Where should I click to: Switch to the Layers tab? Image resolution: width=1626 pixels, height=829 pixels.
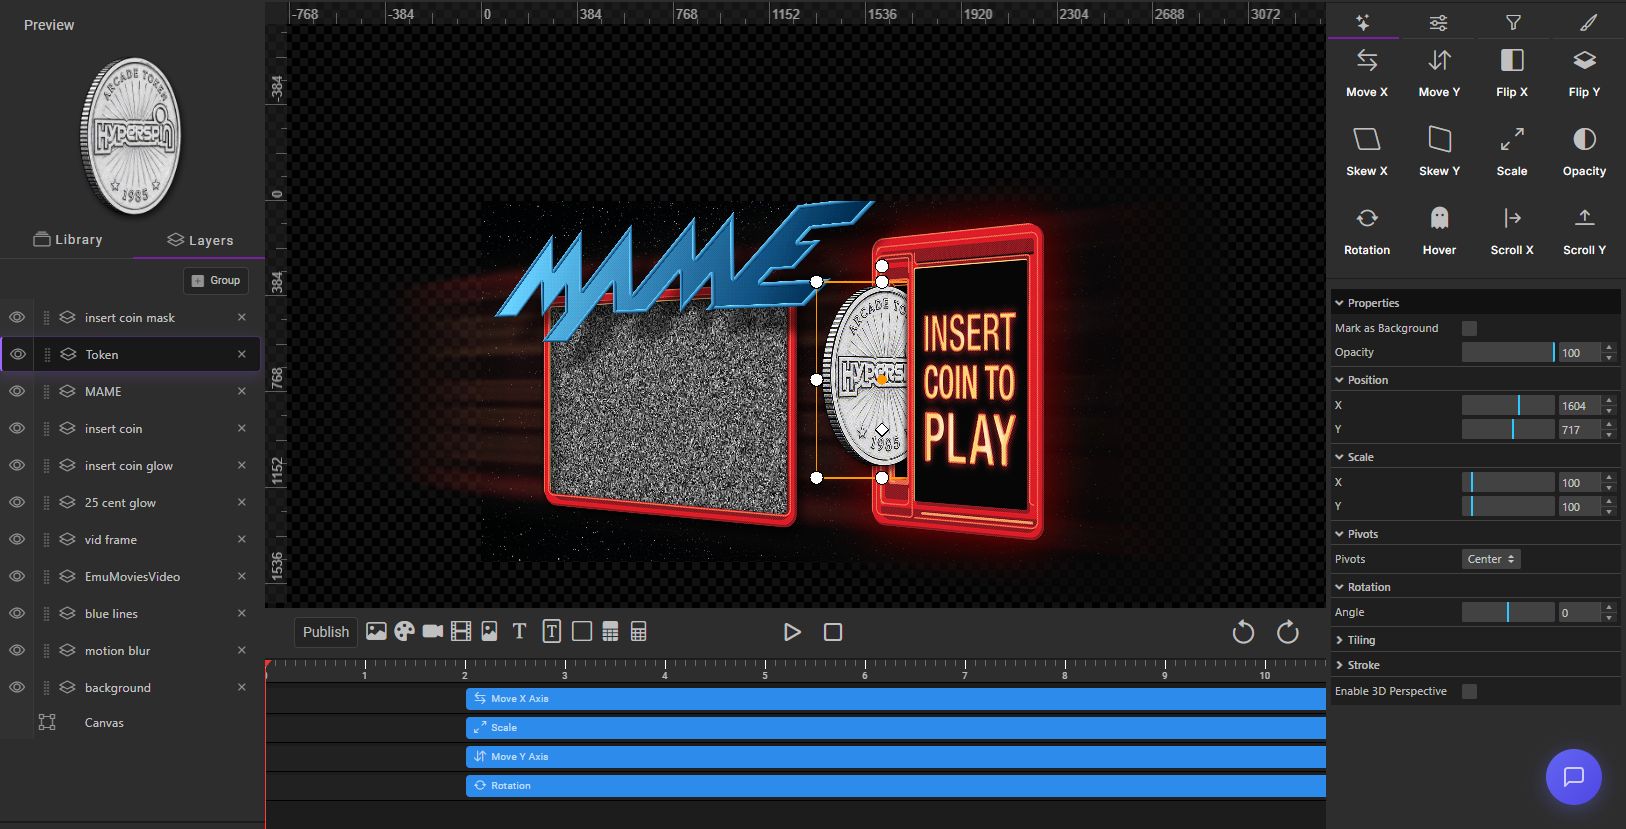pos(200,240)
